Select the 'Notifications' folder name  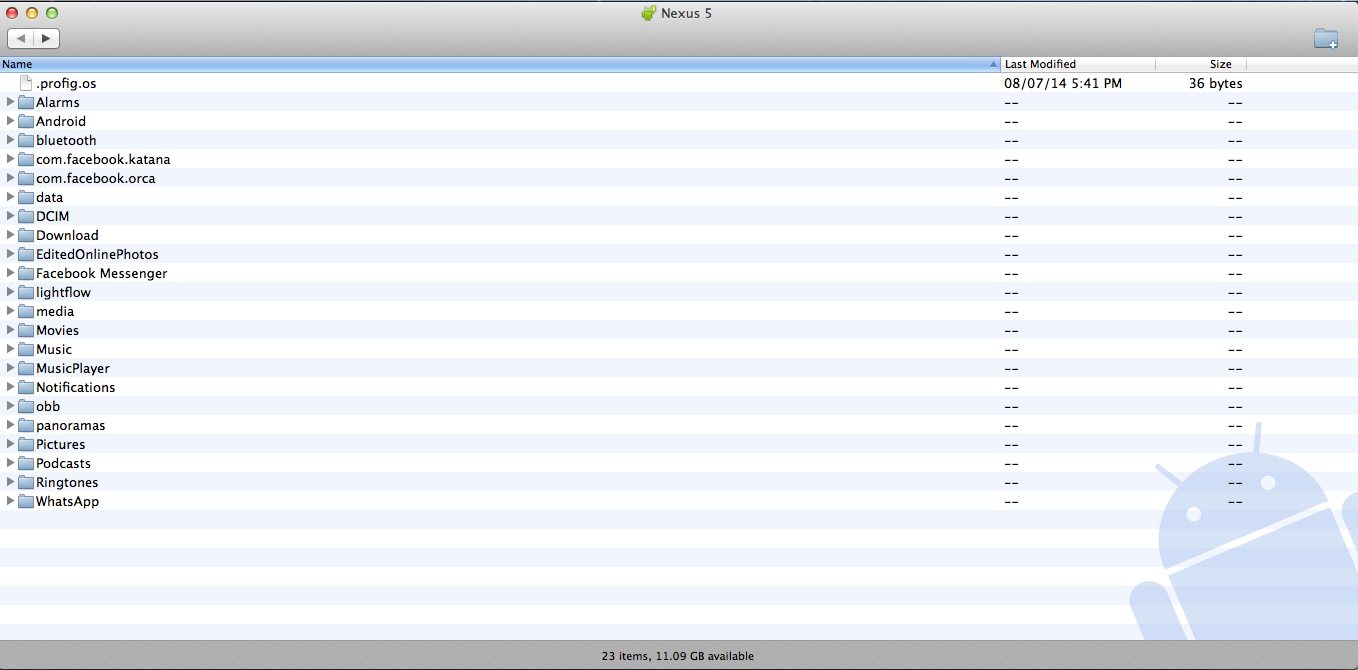[76, 387]
